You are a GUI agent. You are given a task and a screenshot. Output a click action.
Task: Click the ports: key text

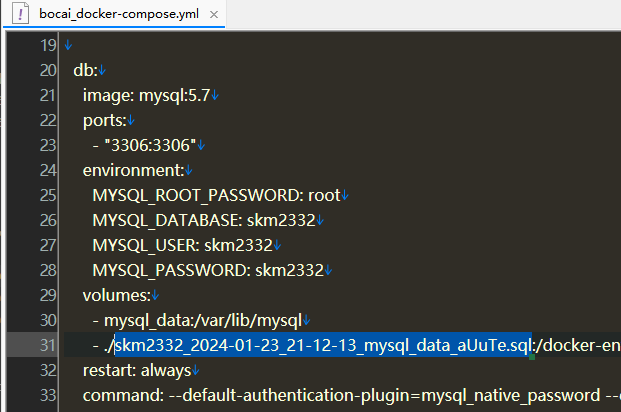click(x=105, y=120)
